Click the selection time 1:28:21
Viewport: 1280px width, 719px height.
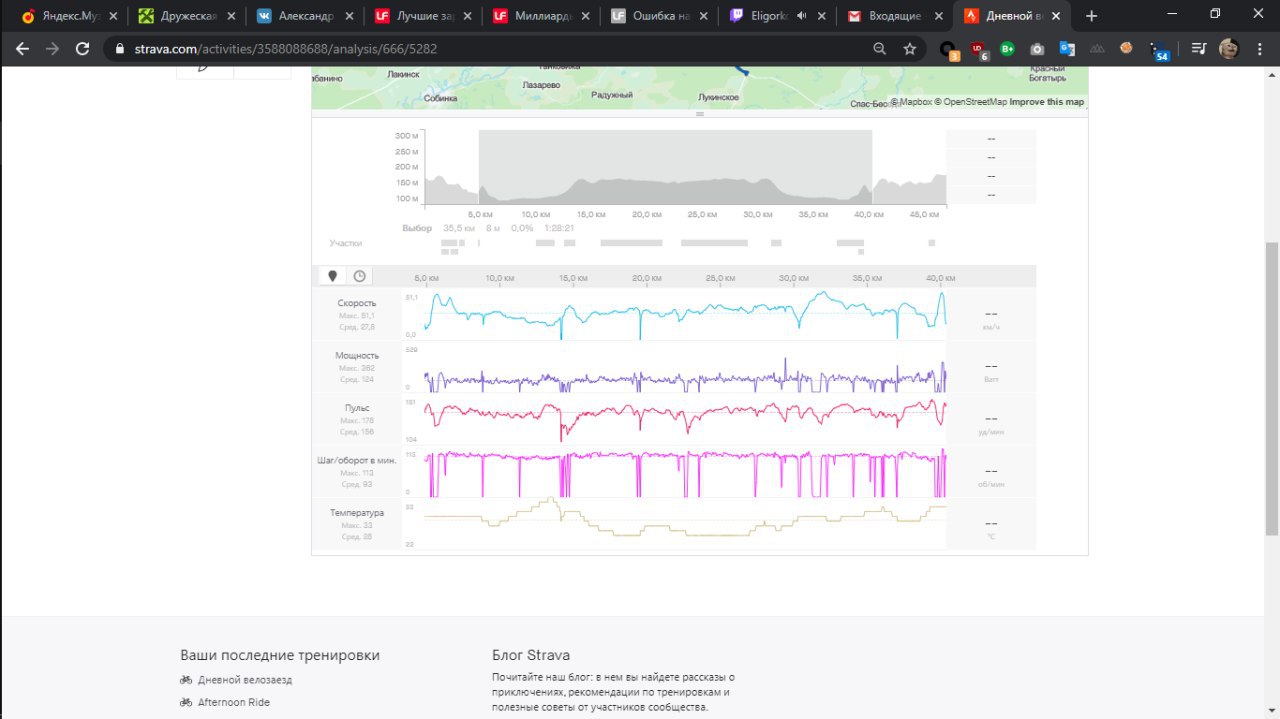point(557,228)
